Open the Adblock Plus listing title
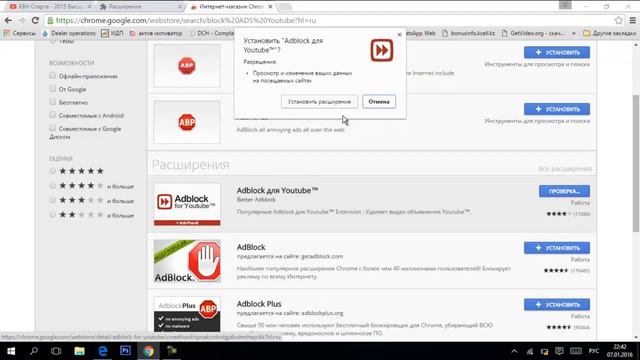 pos(259,304)
